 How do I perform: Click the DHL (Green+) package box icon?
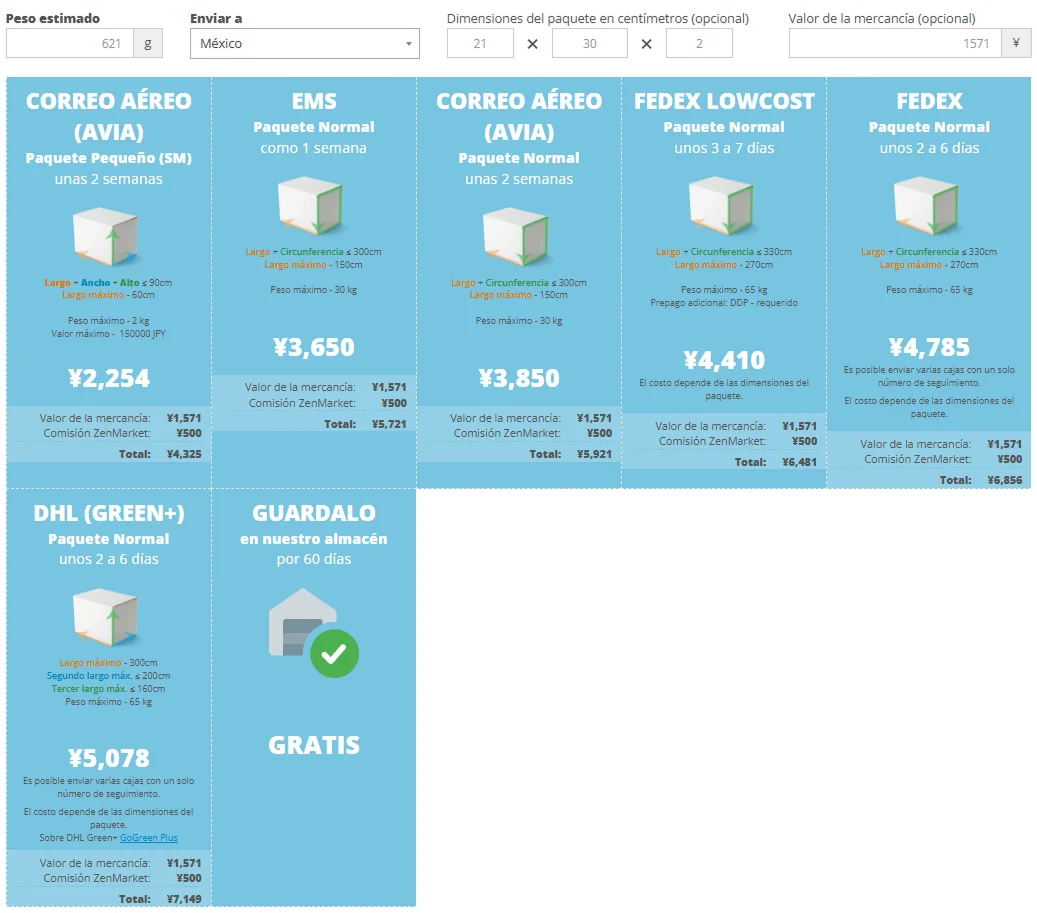[x=105, y=617]
